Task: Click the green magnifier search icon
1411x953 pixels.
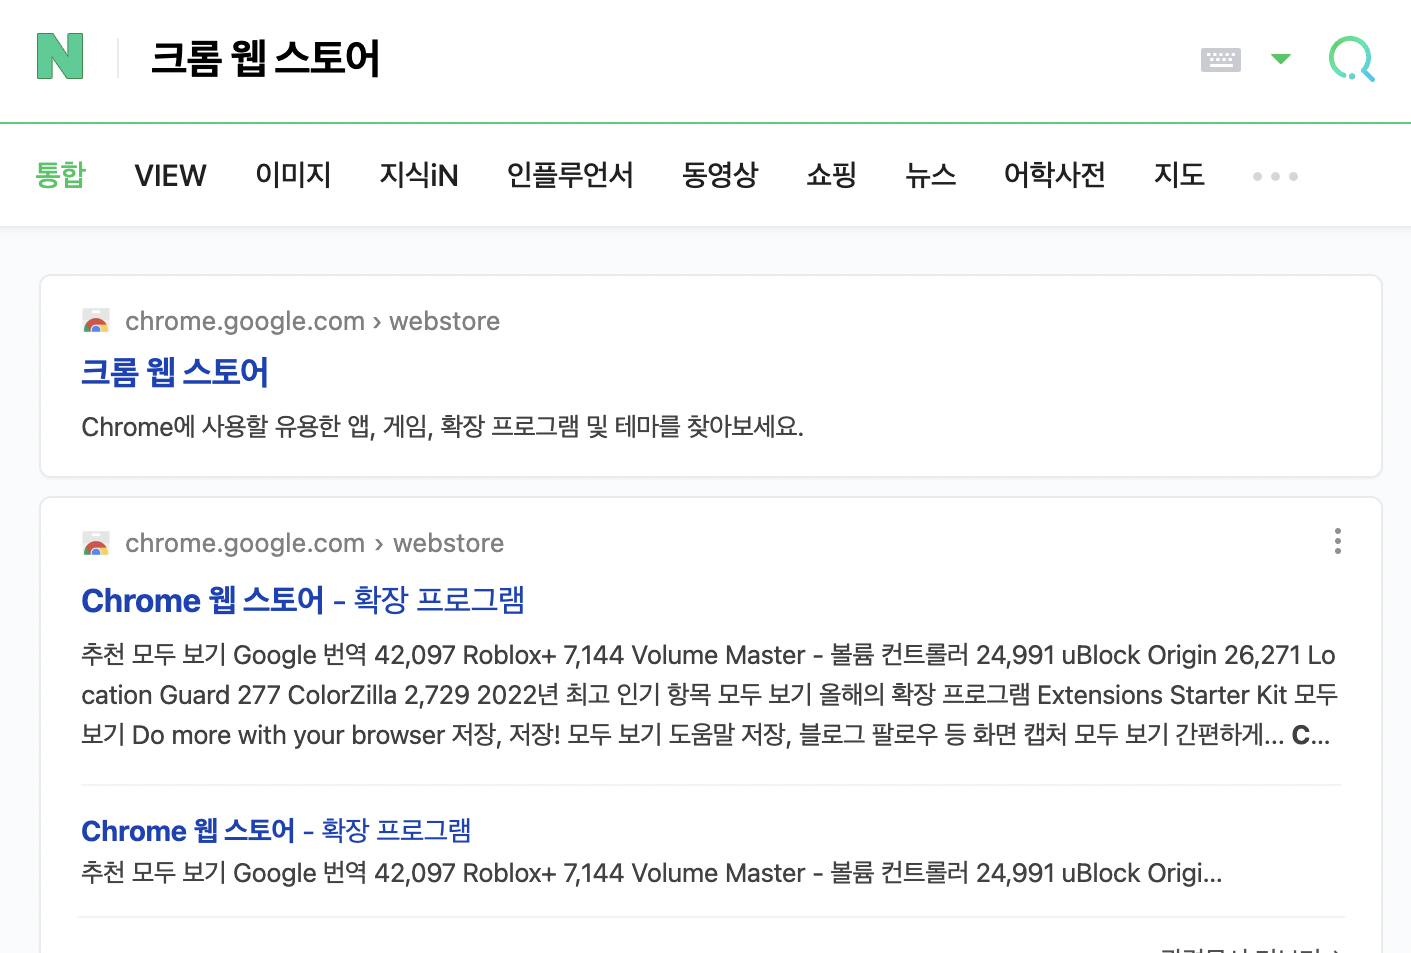Action: tap(1351, 59)
